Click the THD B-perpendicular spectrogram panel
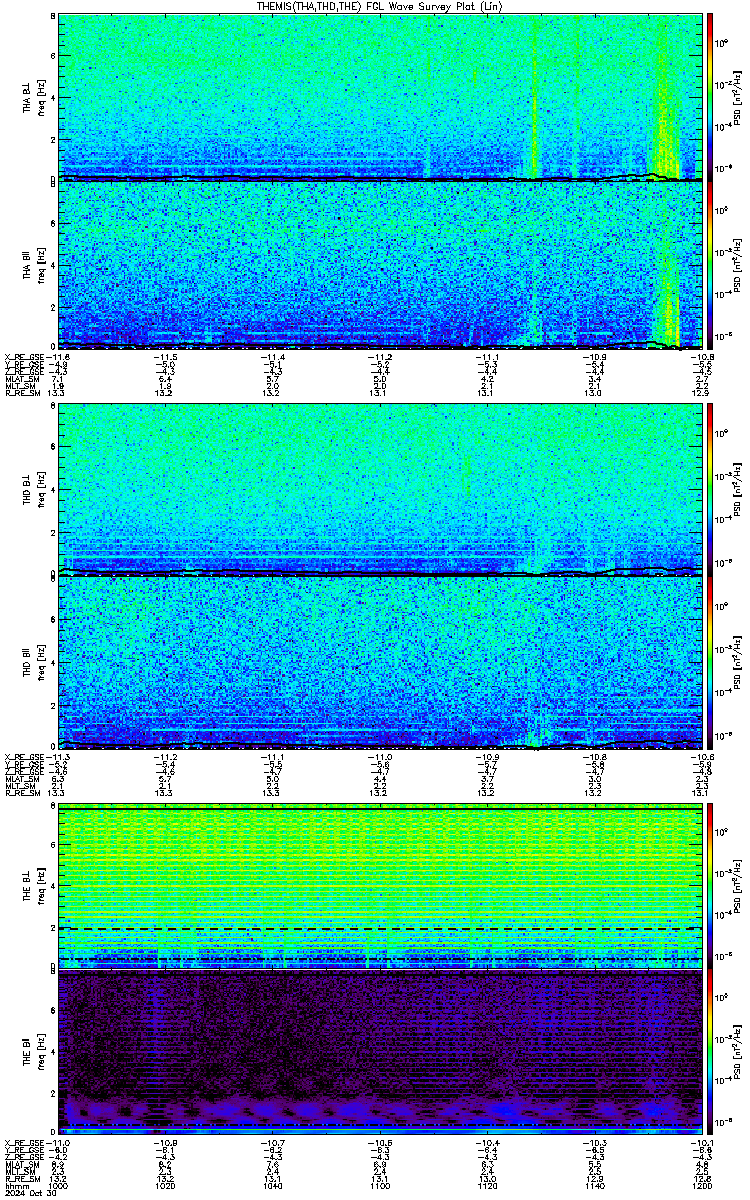The image size is (750, 1200). (379, 488)
